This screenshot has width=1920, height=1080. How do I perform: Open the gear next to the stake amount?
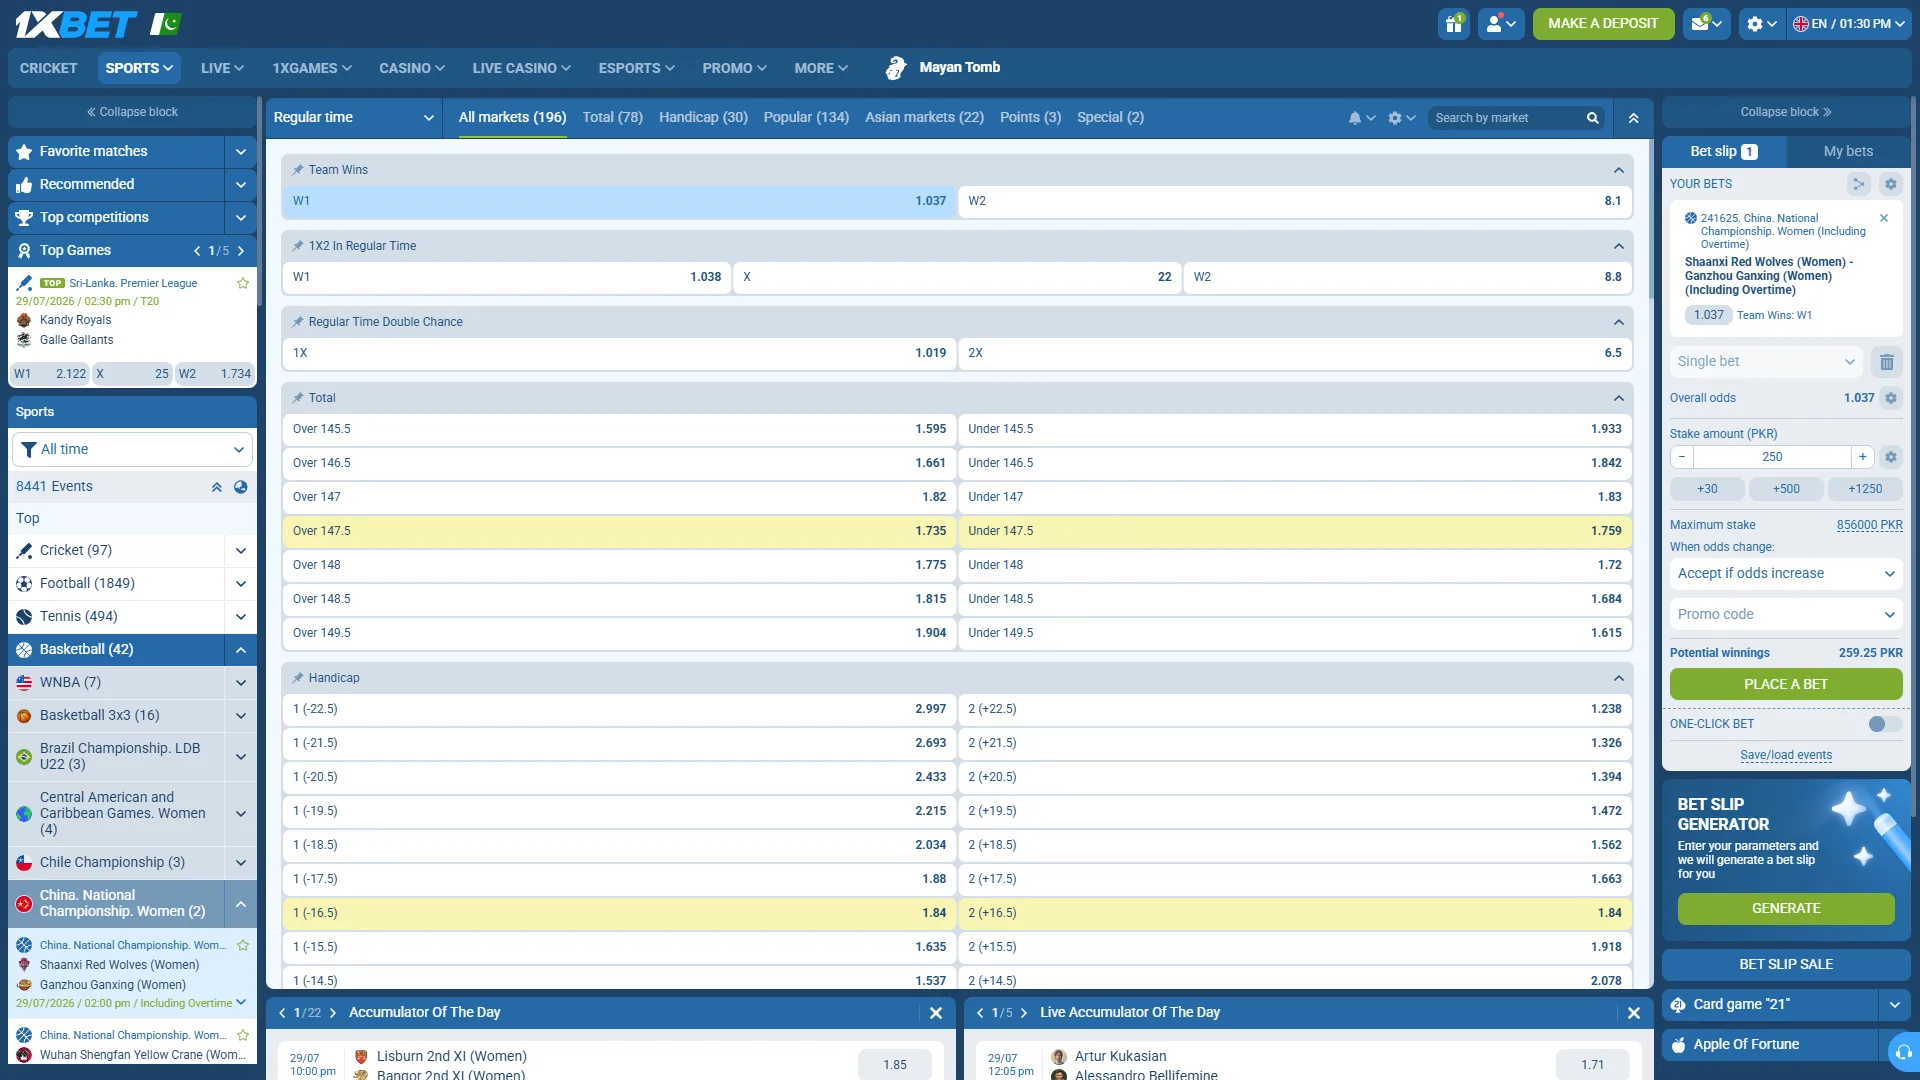coord(1890,457)
